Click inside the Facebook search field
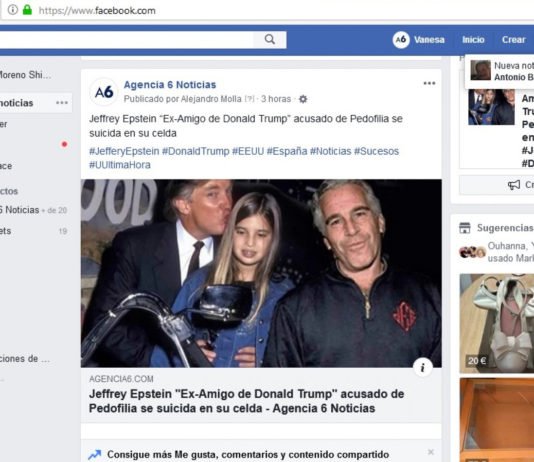Screen dimensions: 534x462 pos(127,39)
